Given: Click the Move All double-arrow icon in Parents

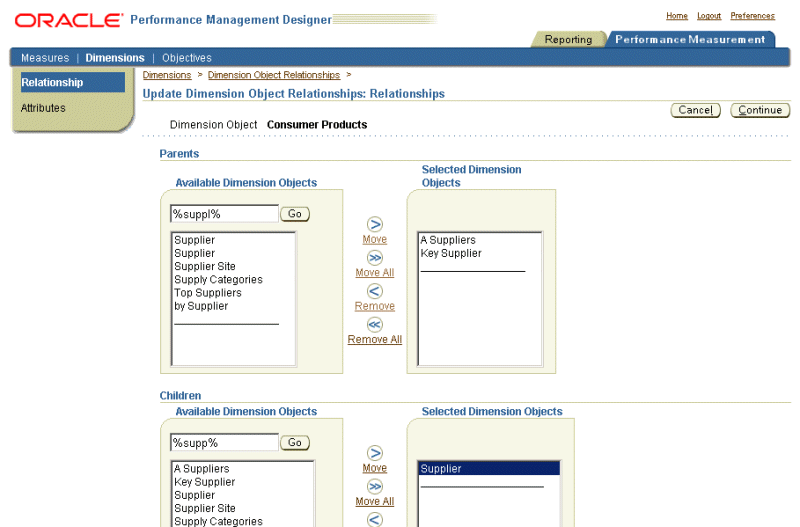Looking at the screenshot, I should click(x=375, y=258).
